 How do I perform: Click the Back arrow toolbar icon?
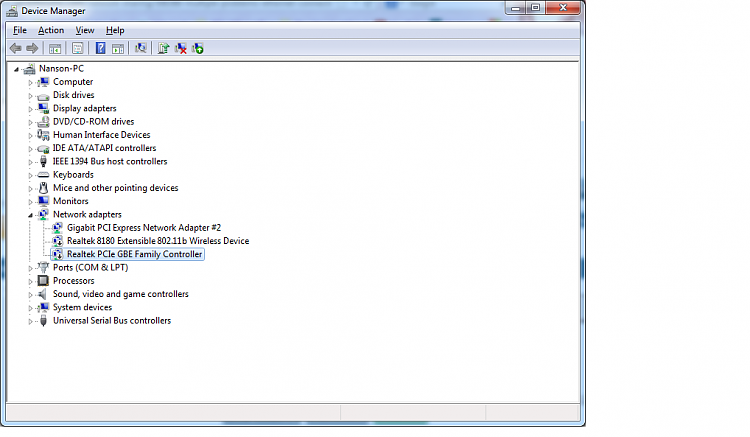click(15, 48)
